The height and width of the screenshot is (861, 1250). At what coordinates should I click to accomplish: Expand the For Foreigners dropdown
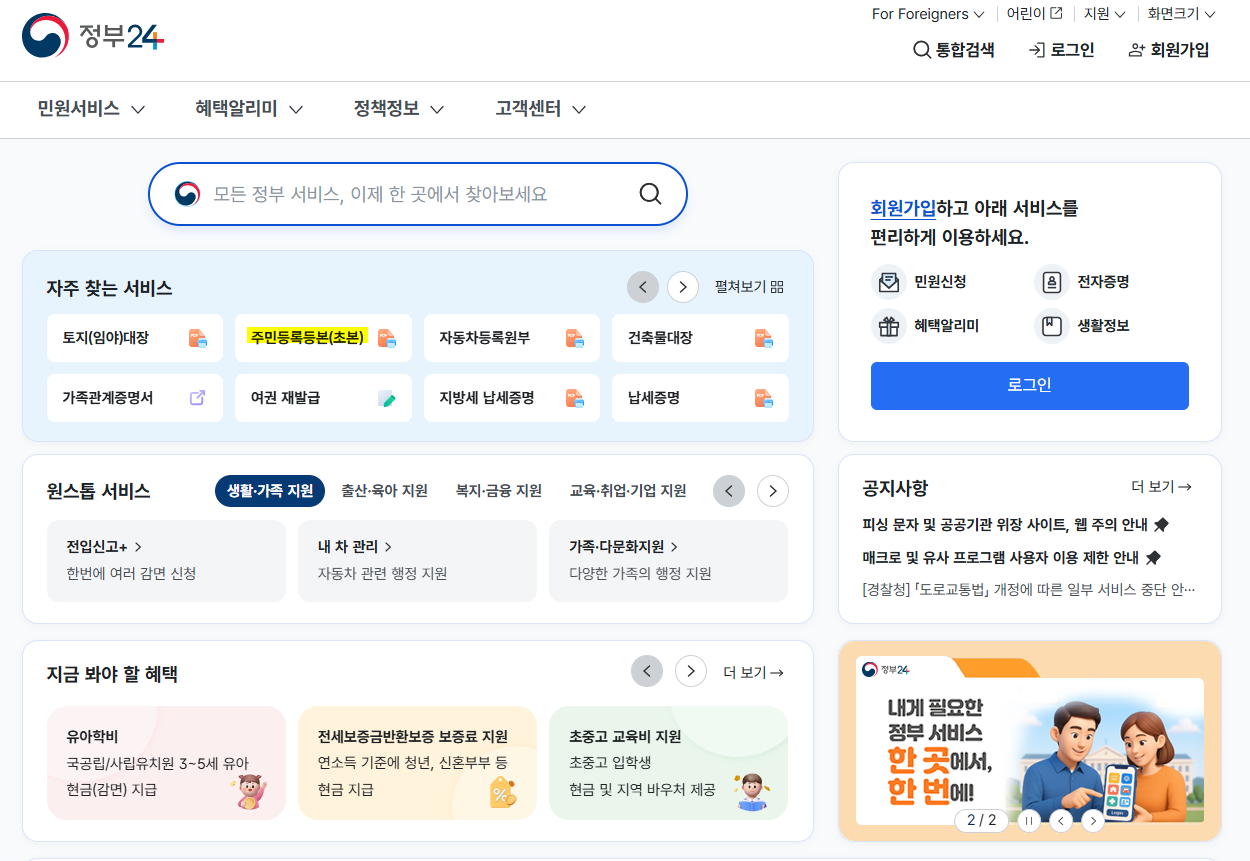[927, 13]
